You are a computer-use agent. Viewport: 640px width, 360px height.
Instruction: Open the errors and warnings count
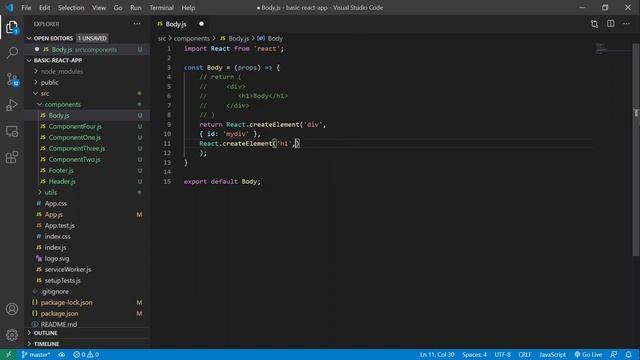click(x=86, y=354)
